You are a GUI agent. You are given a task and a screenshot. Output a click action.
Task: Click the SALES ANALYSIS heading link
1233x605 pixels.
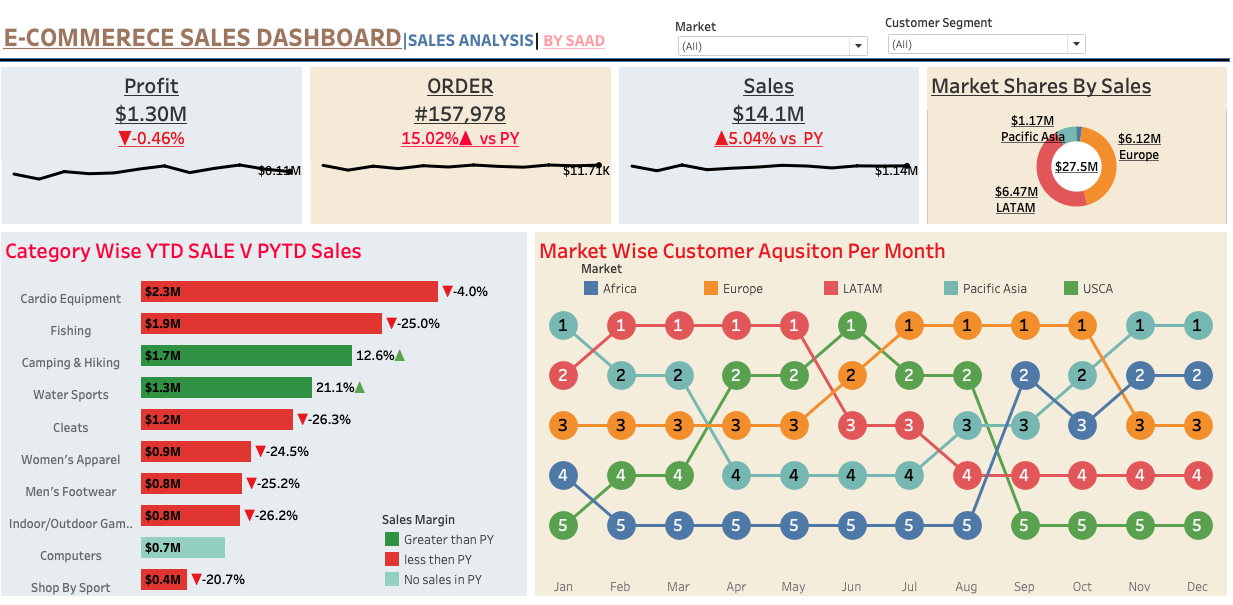470,40
